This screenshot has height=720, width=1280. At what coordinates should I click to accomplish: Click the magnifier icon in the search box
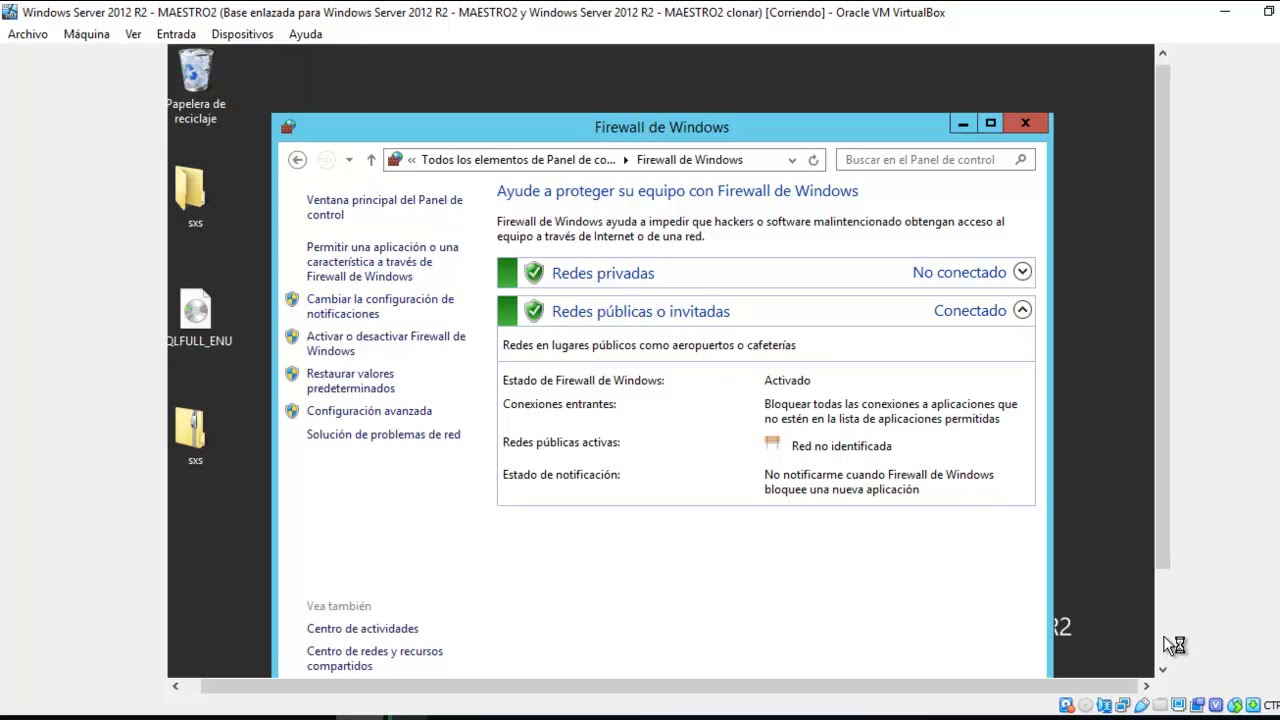click(x=1021, y=159)
